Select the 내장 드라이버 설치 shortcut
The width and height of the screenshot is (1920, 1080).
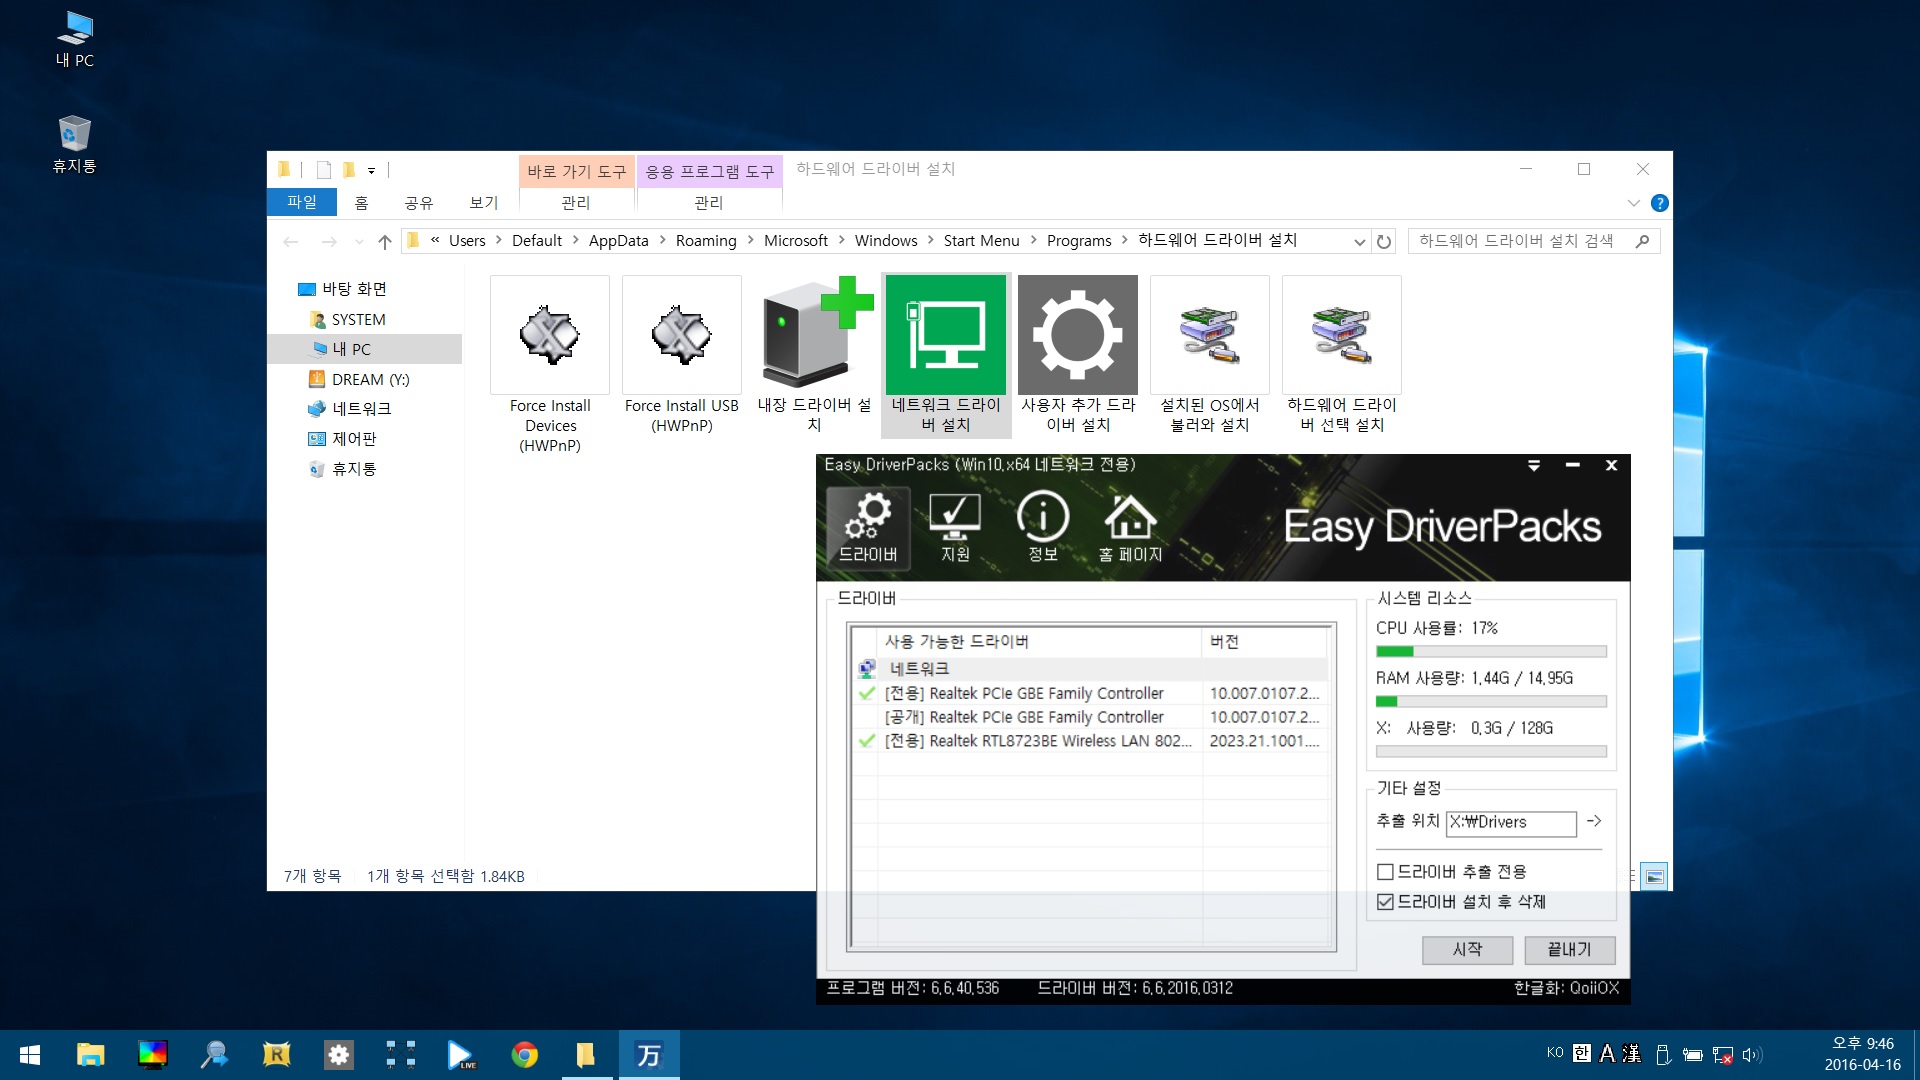pyautogui.click(x=814, y=355)
